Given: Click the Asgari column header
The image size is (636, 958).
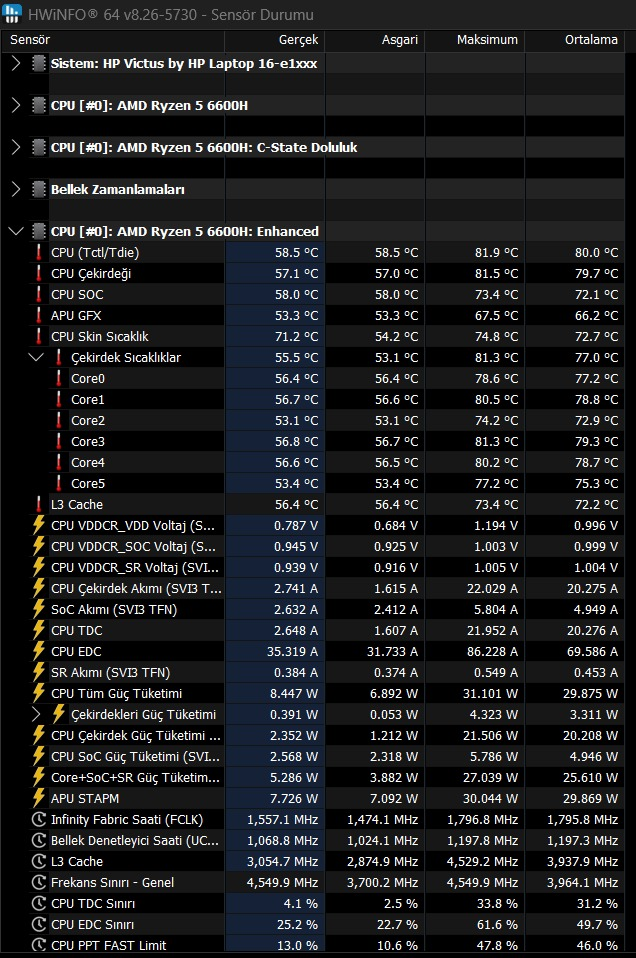Looking at the screenshot, I should 375,40.
